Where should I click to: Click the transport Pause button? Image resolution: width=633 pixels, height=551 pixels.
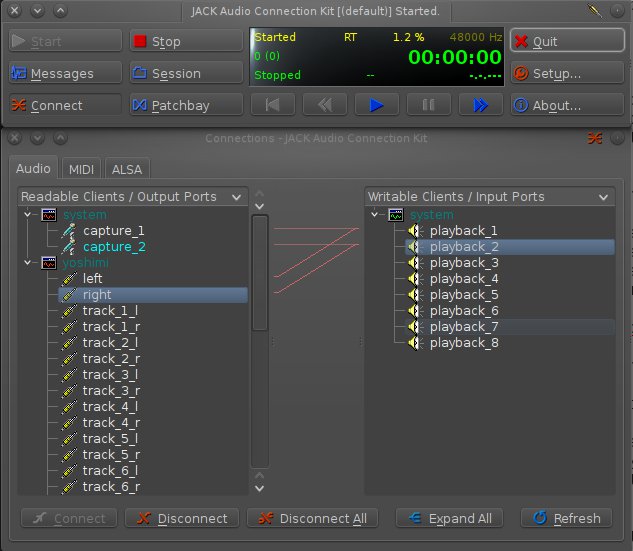pos(428,104)
